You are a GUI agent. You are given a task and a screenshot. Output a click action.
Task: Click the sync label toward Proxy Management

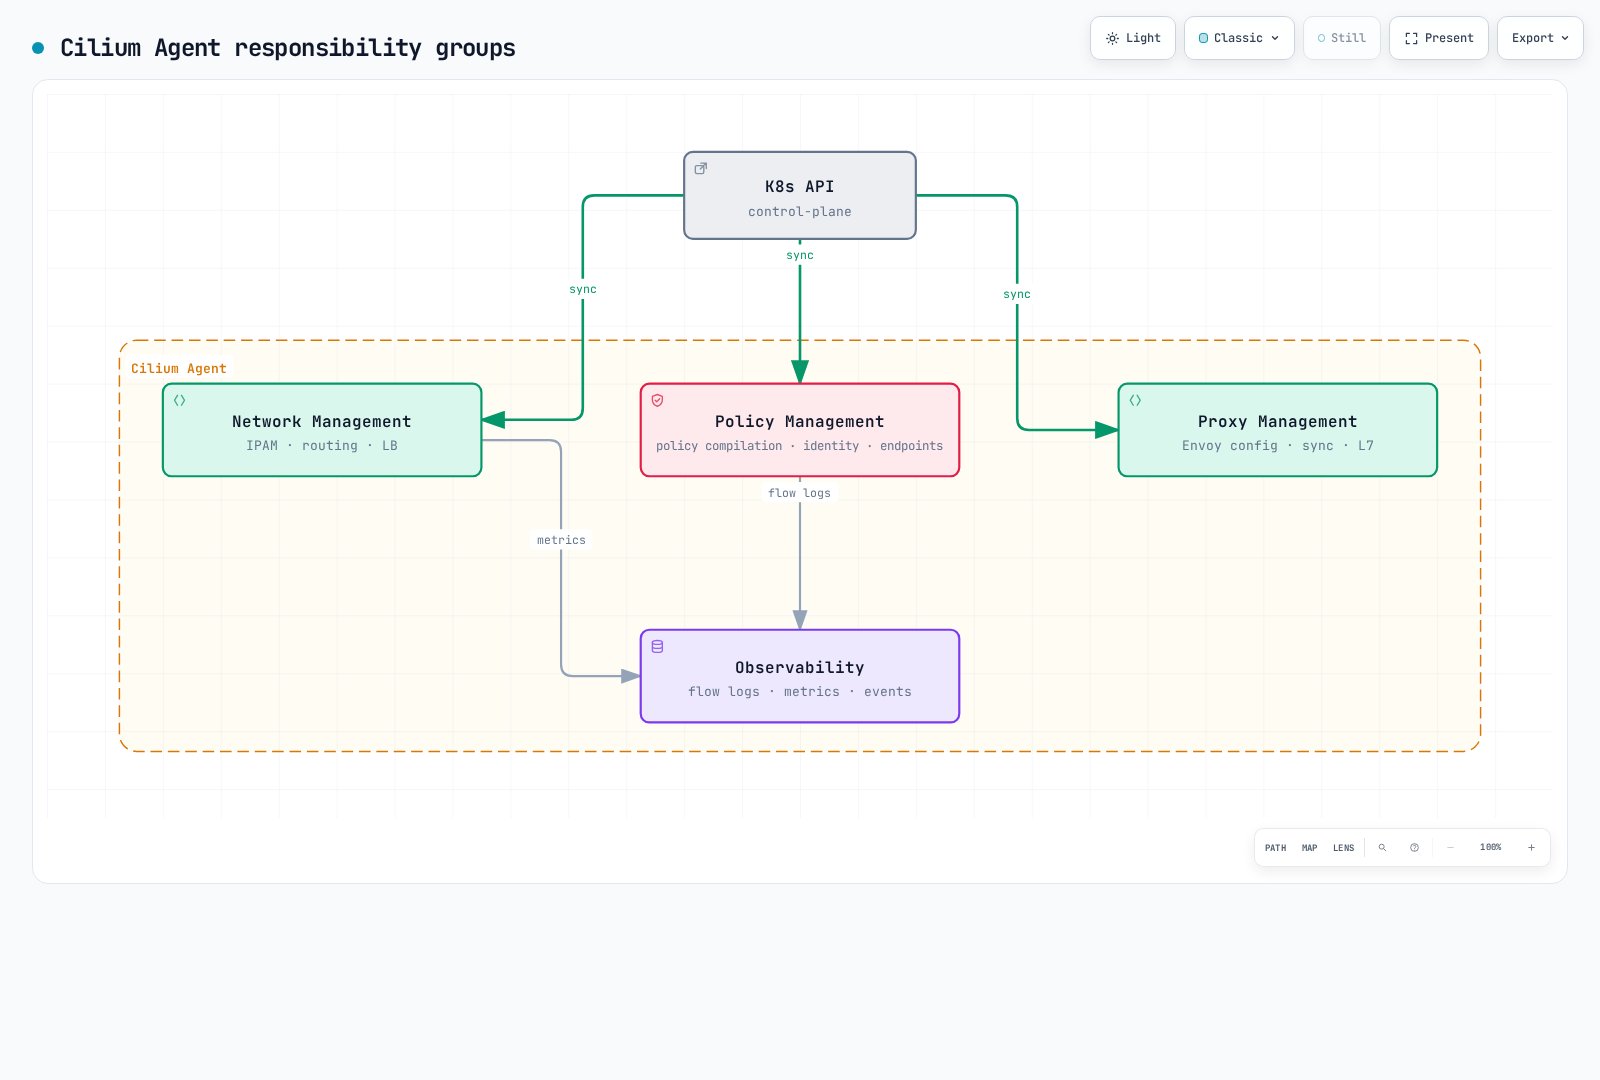pos(1017,294)
